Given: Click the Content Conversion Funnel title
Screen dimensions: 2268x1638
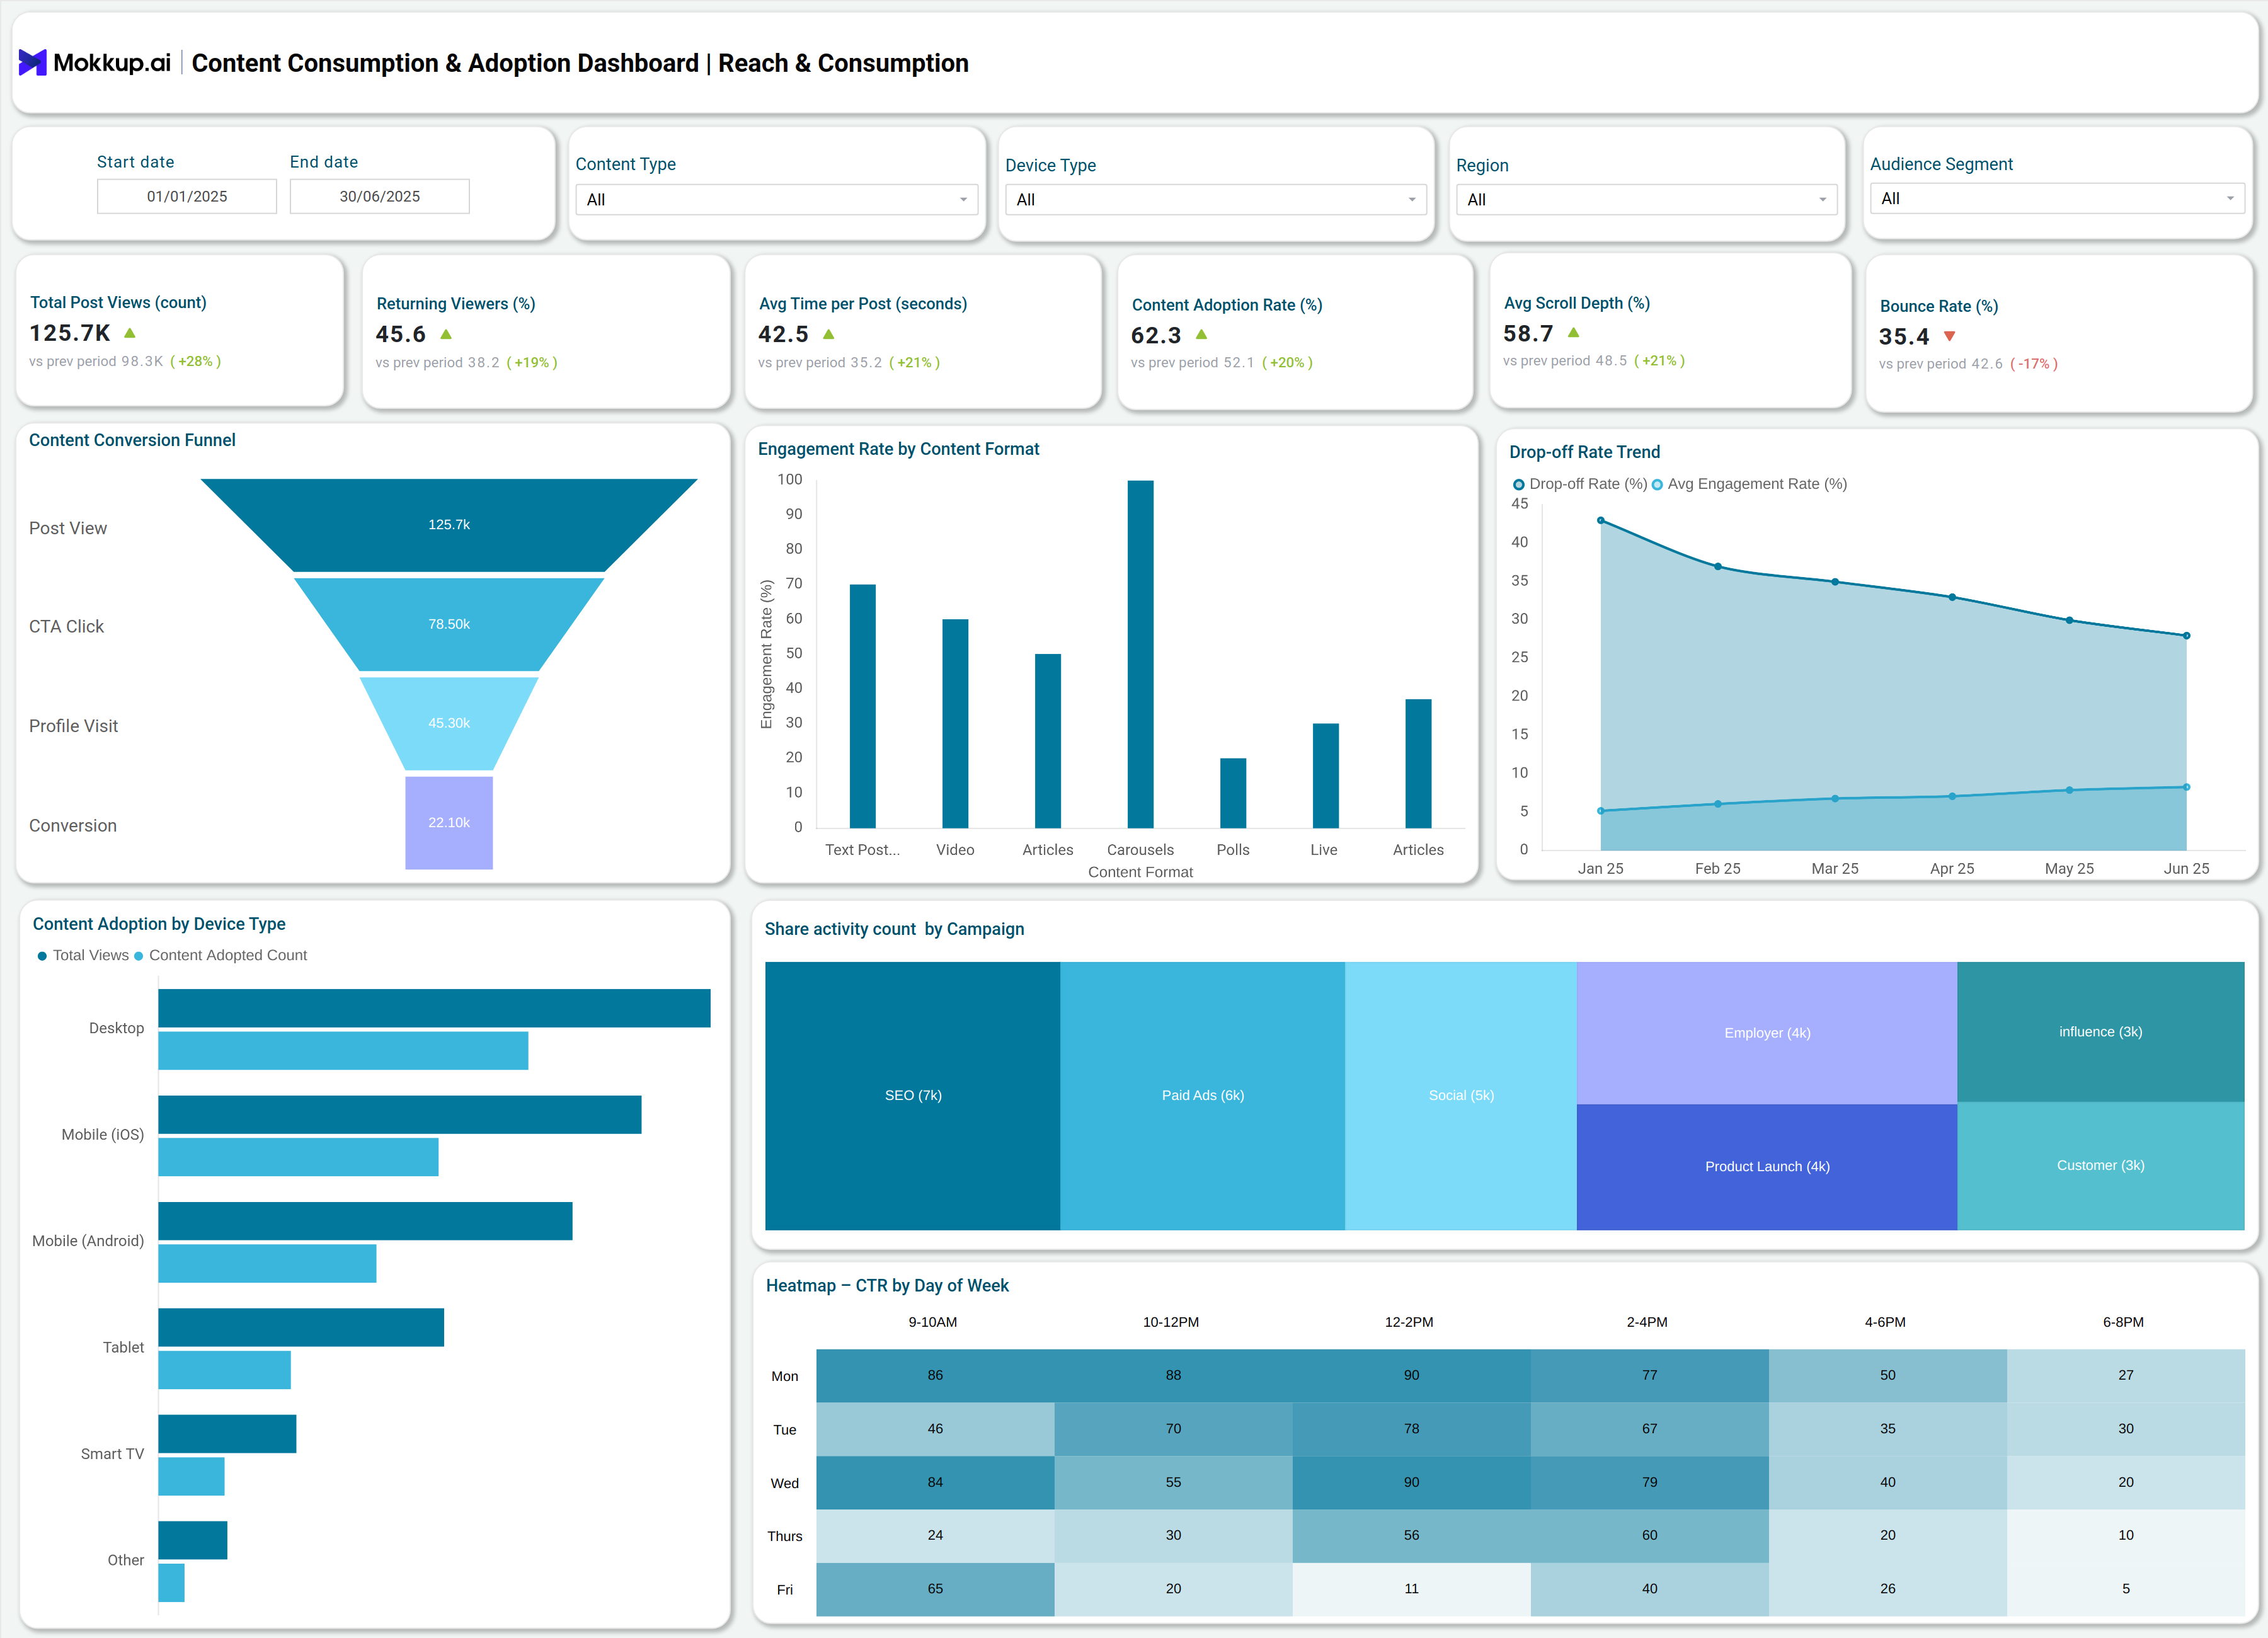Looking at the screenshot, I should [x=132, y=441].
